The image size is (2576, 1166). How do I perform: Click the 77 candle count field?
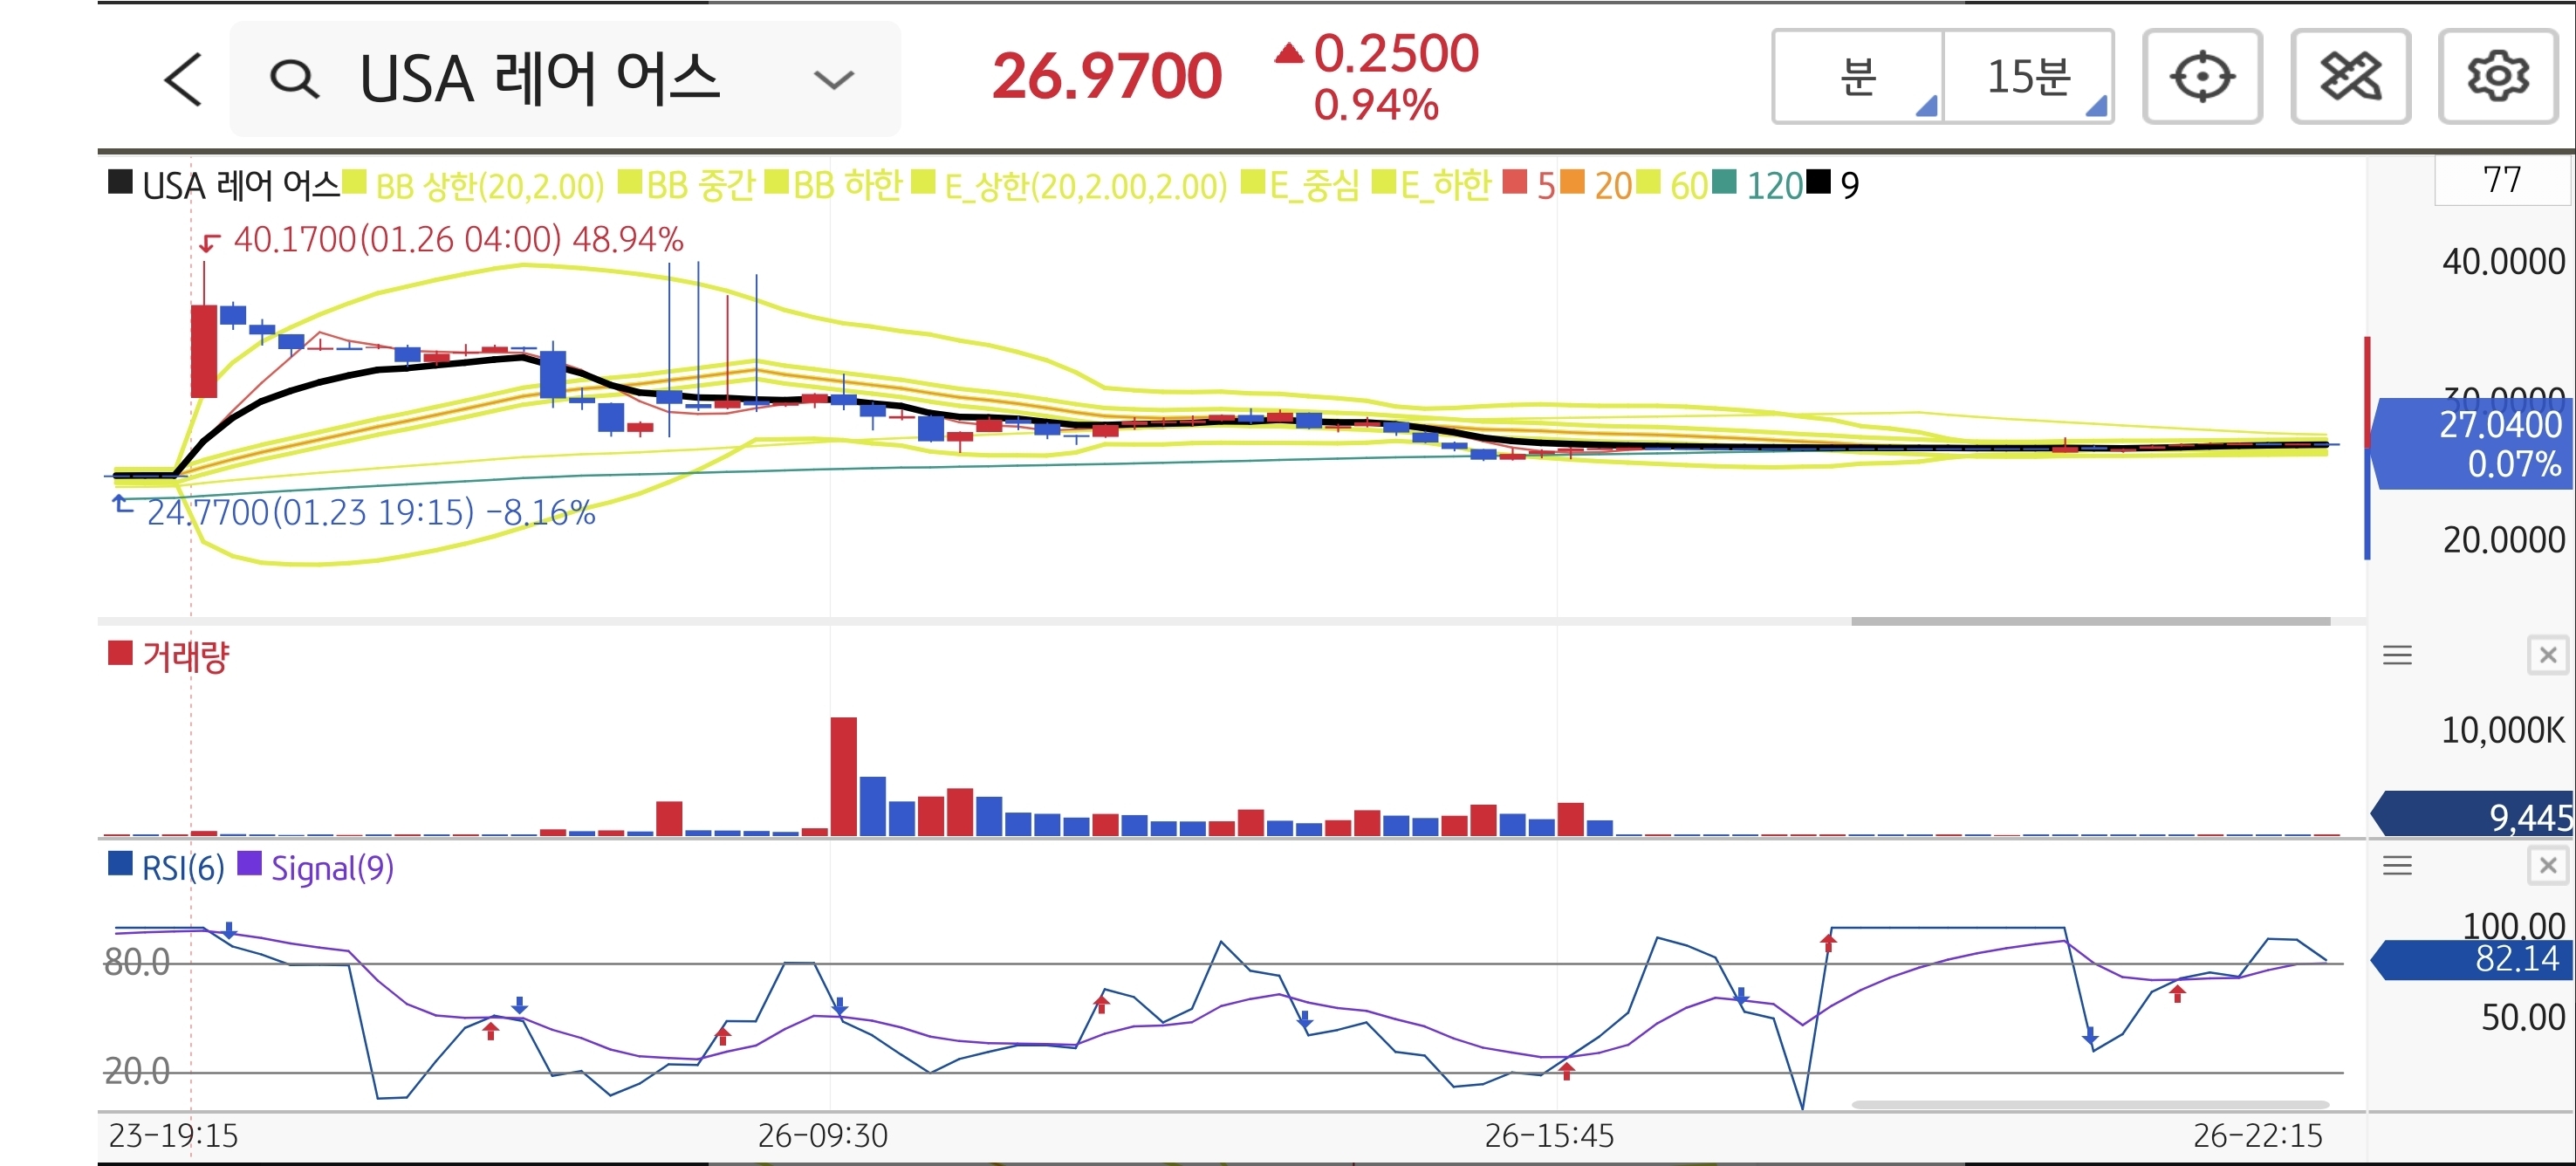click(2501, 180)
